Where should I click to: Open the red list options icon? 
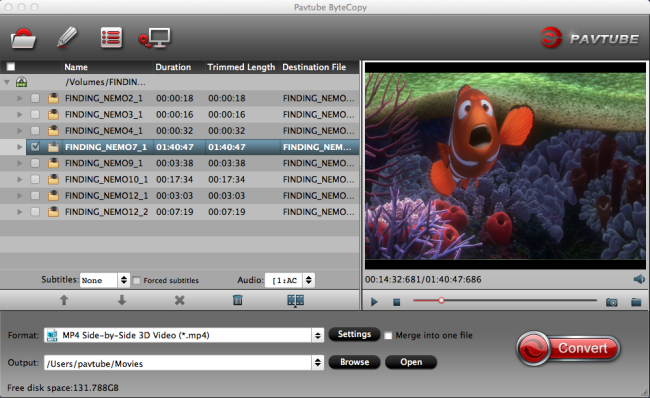coord(111,38)
